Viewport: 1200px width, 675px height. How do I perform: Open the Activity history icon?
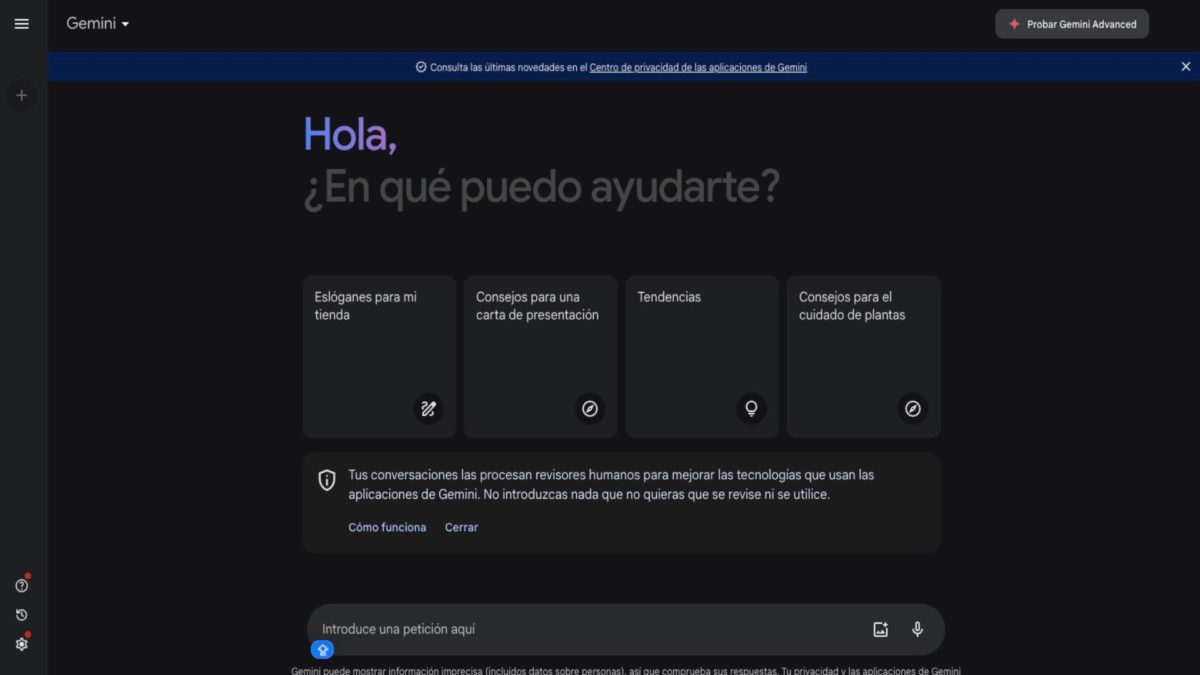(x=21, y=615)
